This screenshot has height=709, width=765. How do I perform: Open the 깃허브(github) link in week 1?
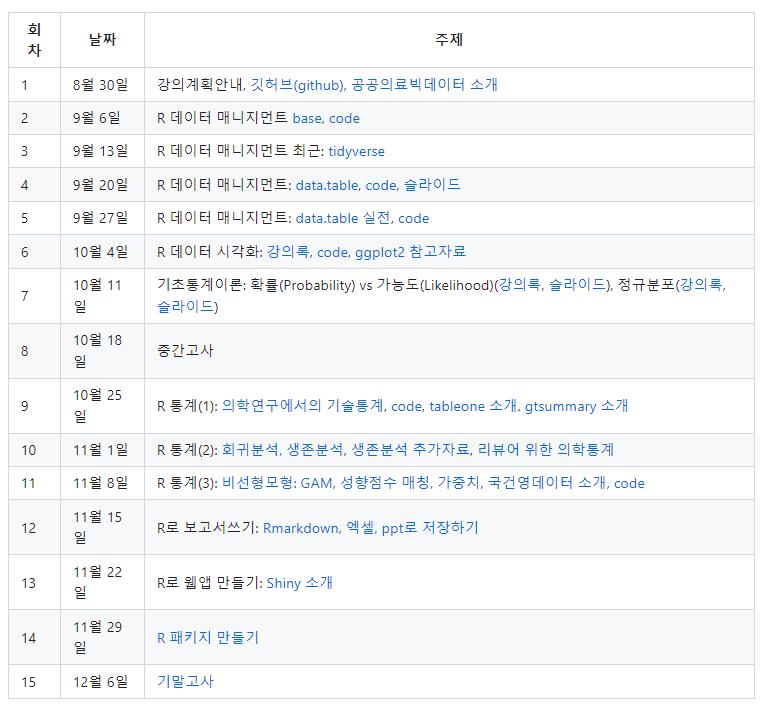(x=298, y=85)
